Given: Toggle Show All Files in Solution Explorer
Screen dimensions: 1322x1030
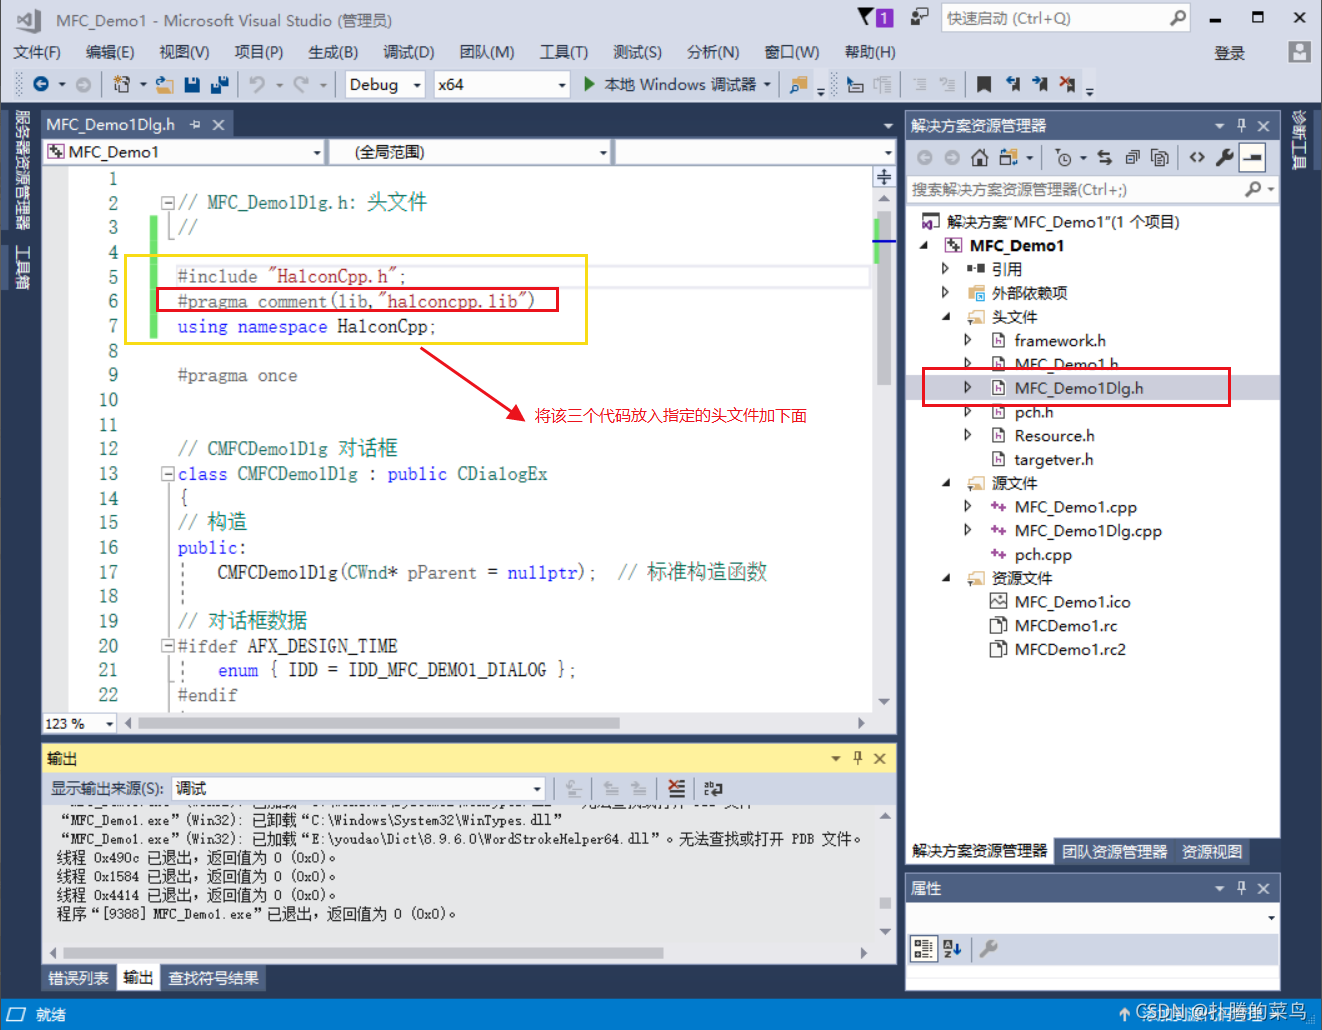Looking at the screenshot, I should pyautogui.click(x=1160, y=157).
